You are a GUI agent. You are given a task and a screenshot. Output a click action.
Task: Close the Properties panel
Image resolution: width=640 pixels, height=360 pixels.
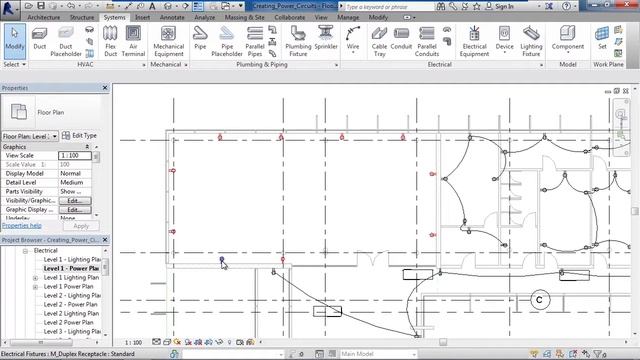[x=105, y=88]
